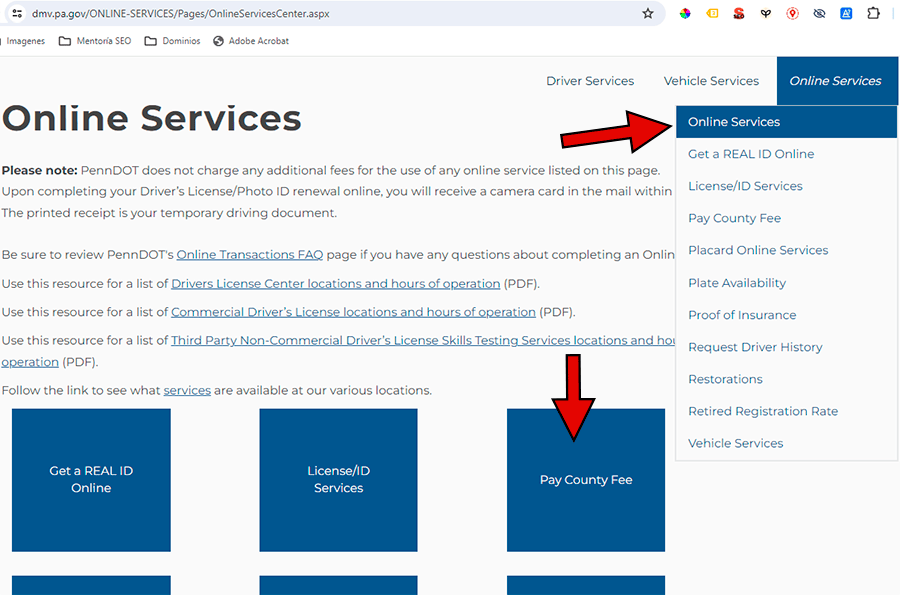The height and width of the screenshot is (595, 900).
Task: Open the site information icon beside the URL
Action: click(17, 13)
